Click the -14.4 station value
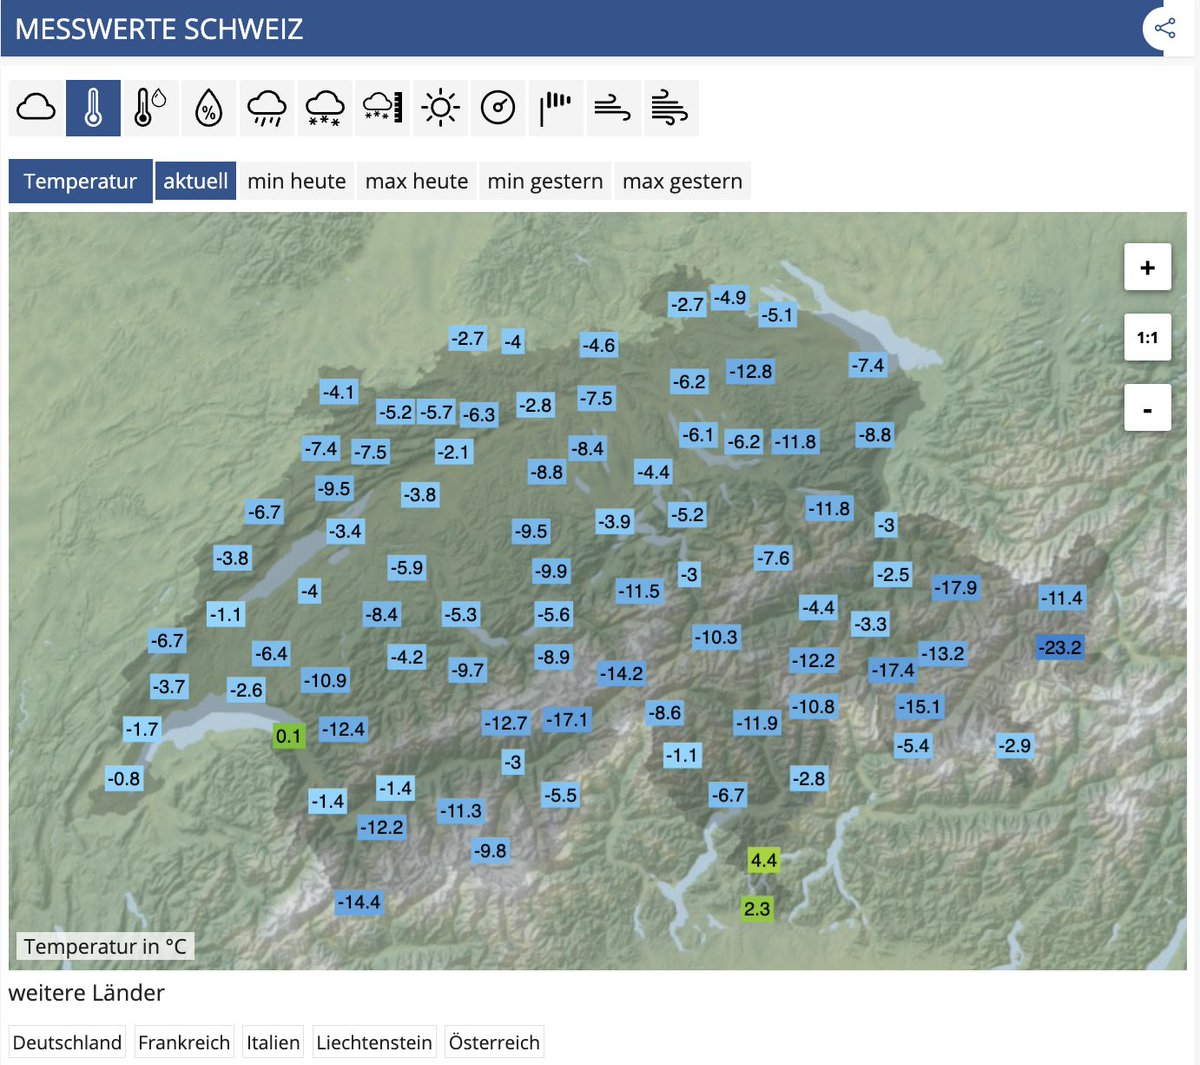This screenshot has width=1200, height=1065. pos(359,902)
